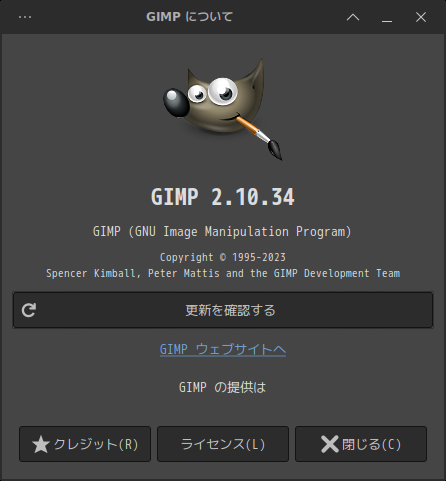The width and height of the screenshot is (446, 481).
Task: Click the Copyright © 1995-2023 line
Action: pos(223,257)
